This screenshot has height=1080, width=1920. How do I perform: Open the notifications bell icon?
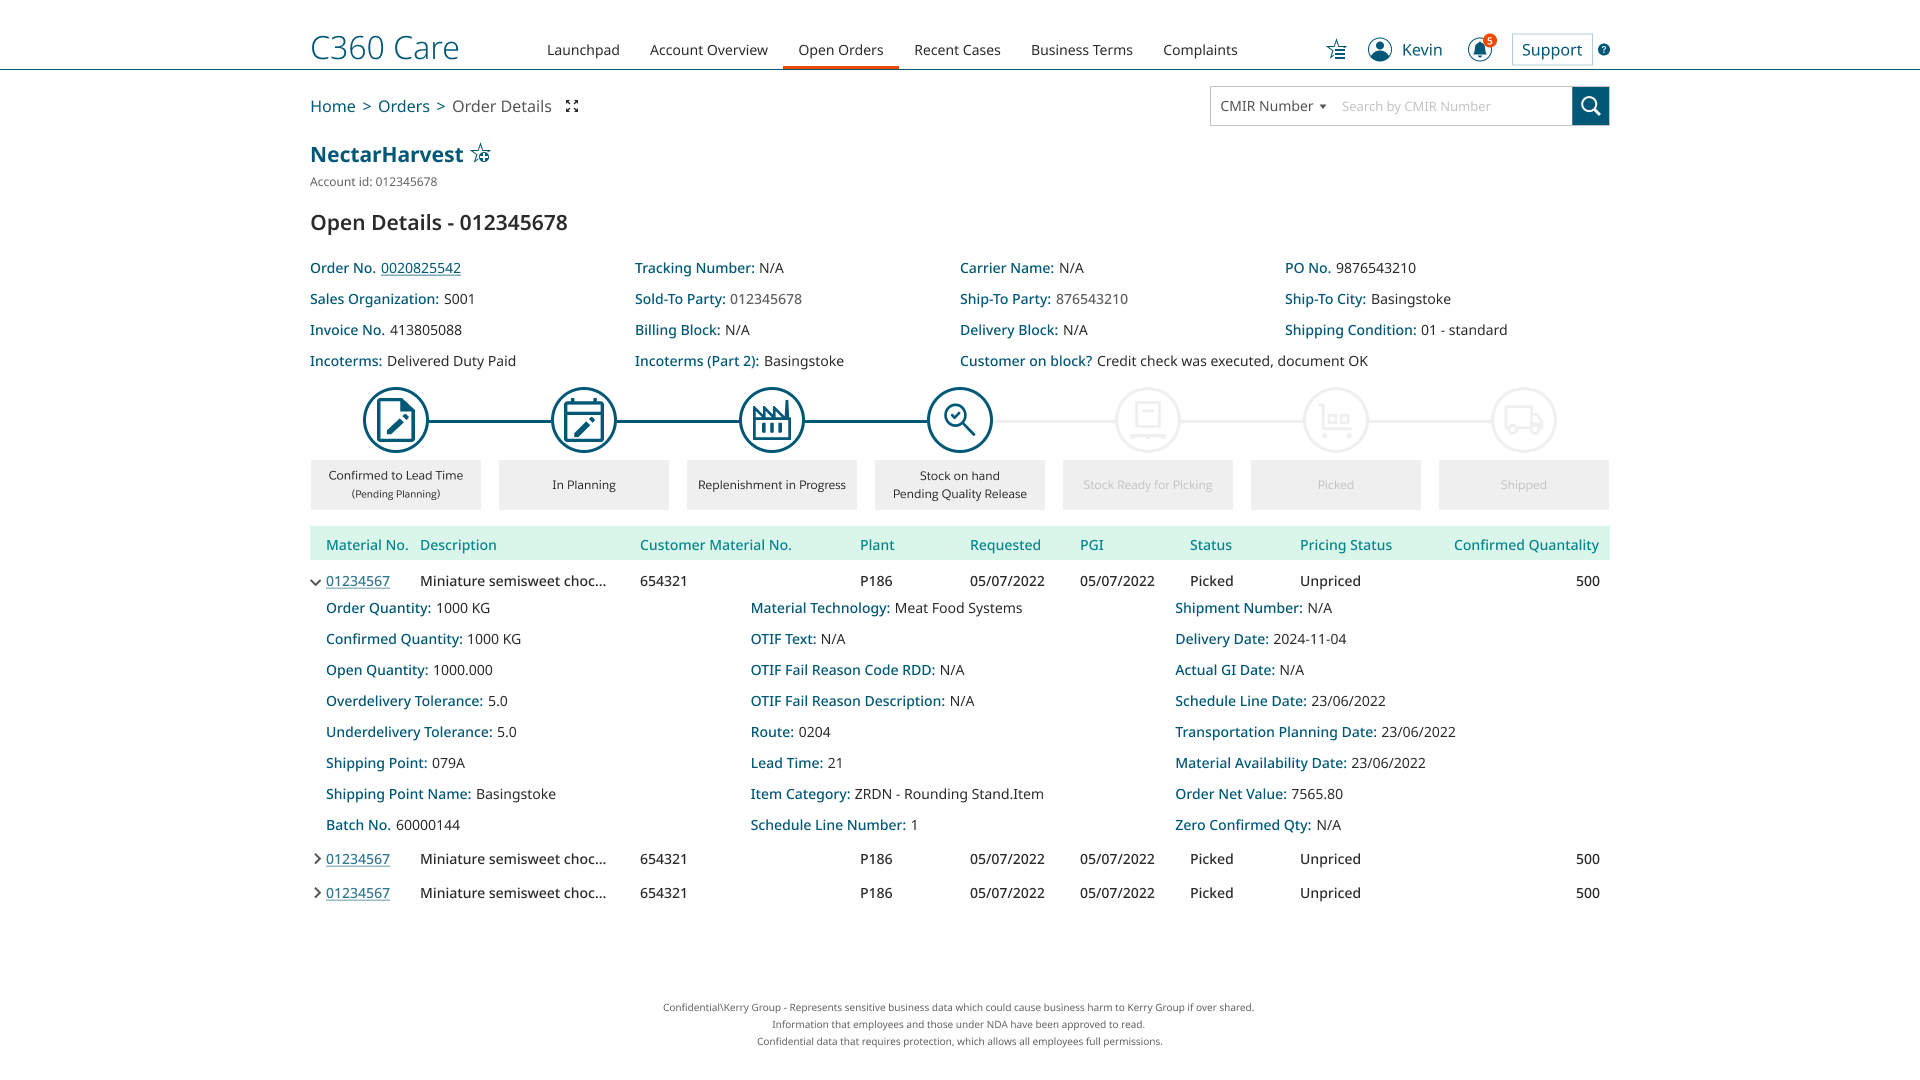1479,50
